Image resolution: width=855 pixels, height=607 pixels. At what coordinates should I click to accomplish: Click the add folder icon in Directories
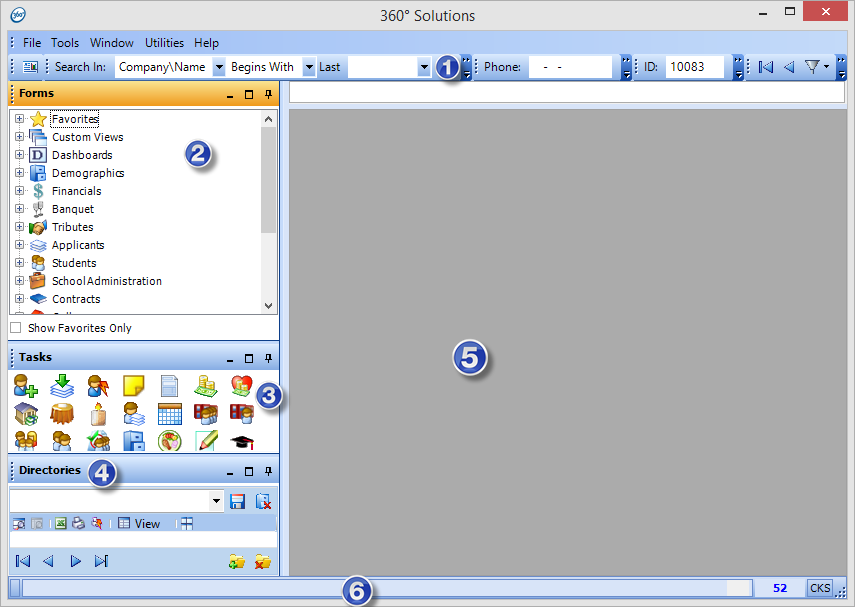coord(237,561)
